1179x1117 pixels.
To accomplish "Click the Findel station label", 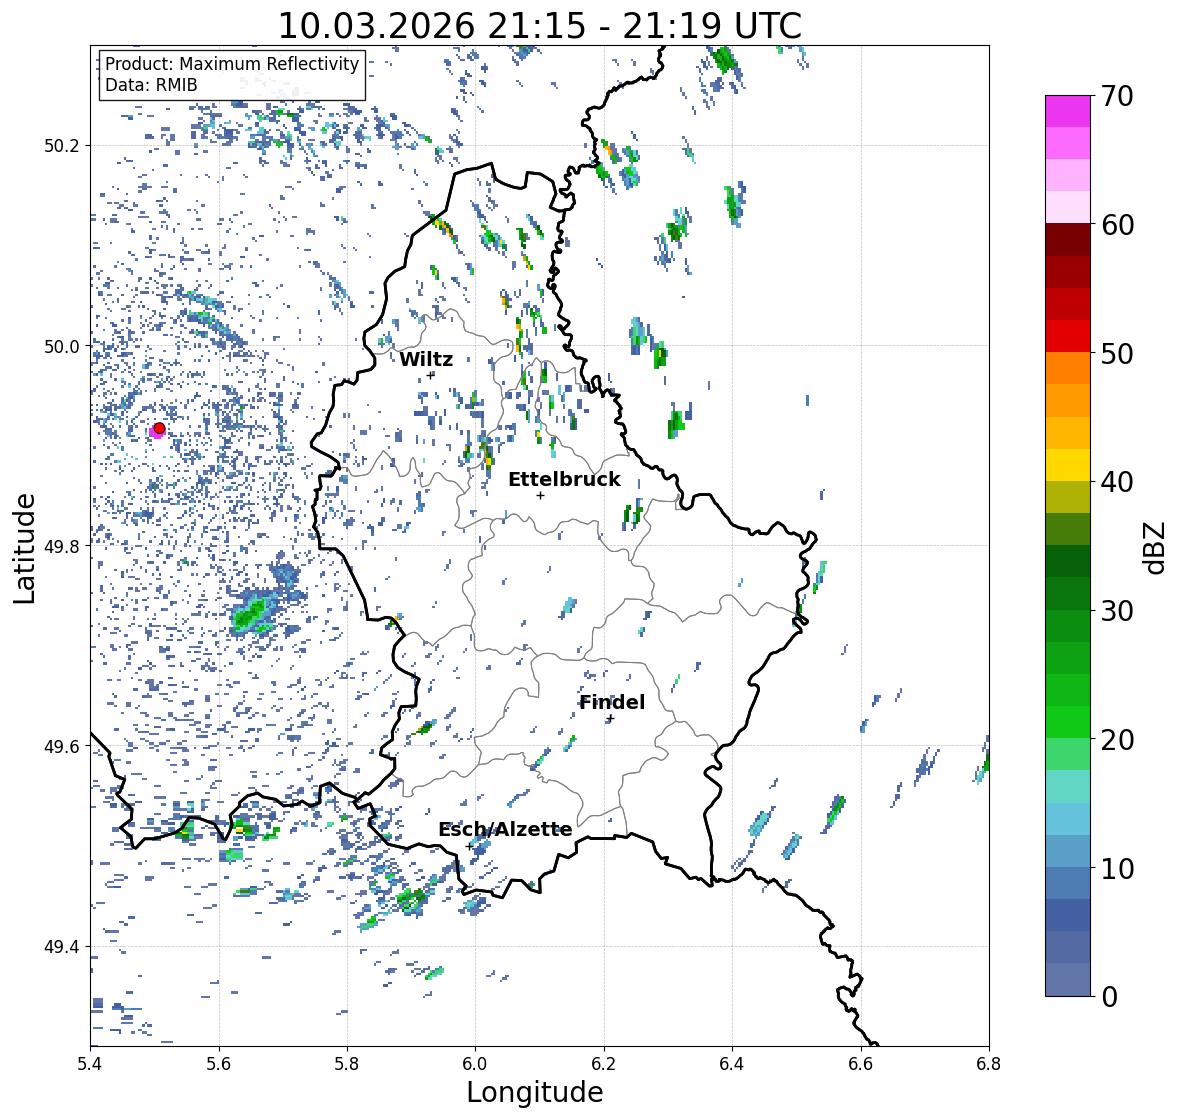I will pos(612,702).
